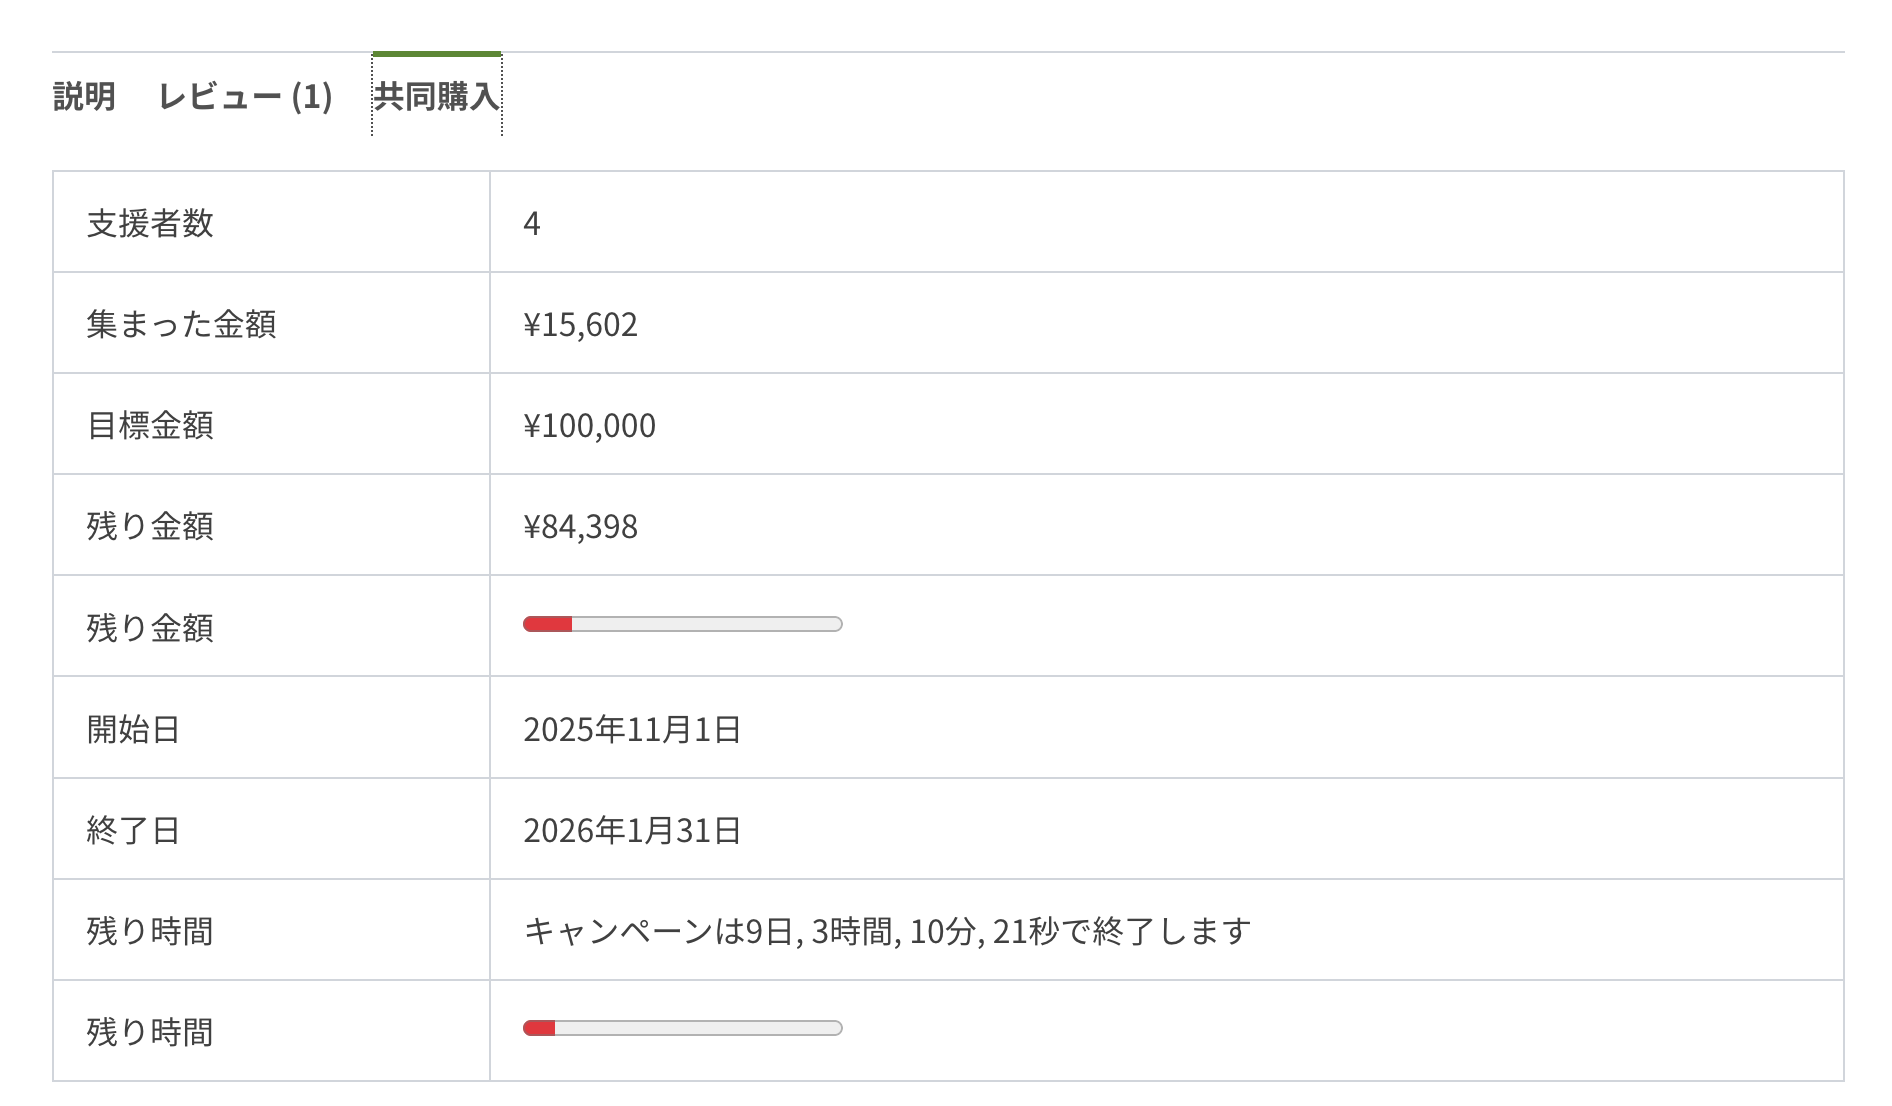Click the supporter count value 4
1892x1106 pixels.
pos(532,223)
